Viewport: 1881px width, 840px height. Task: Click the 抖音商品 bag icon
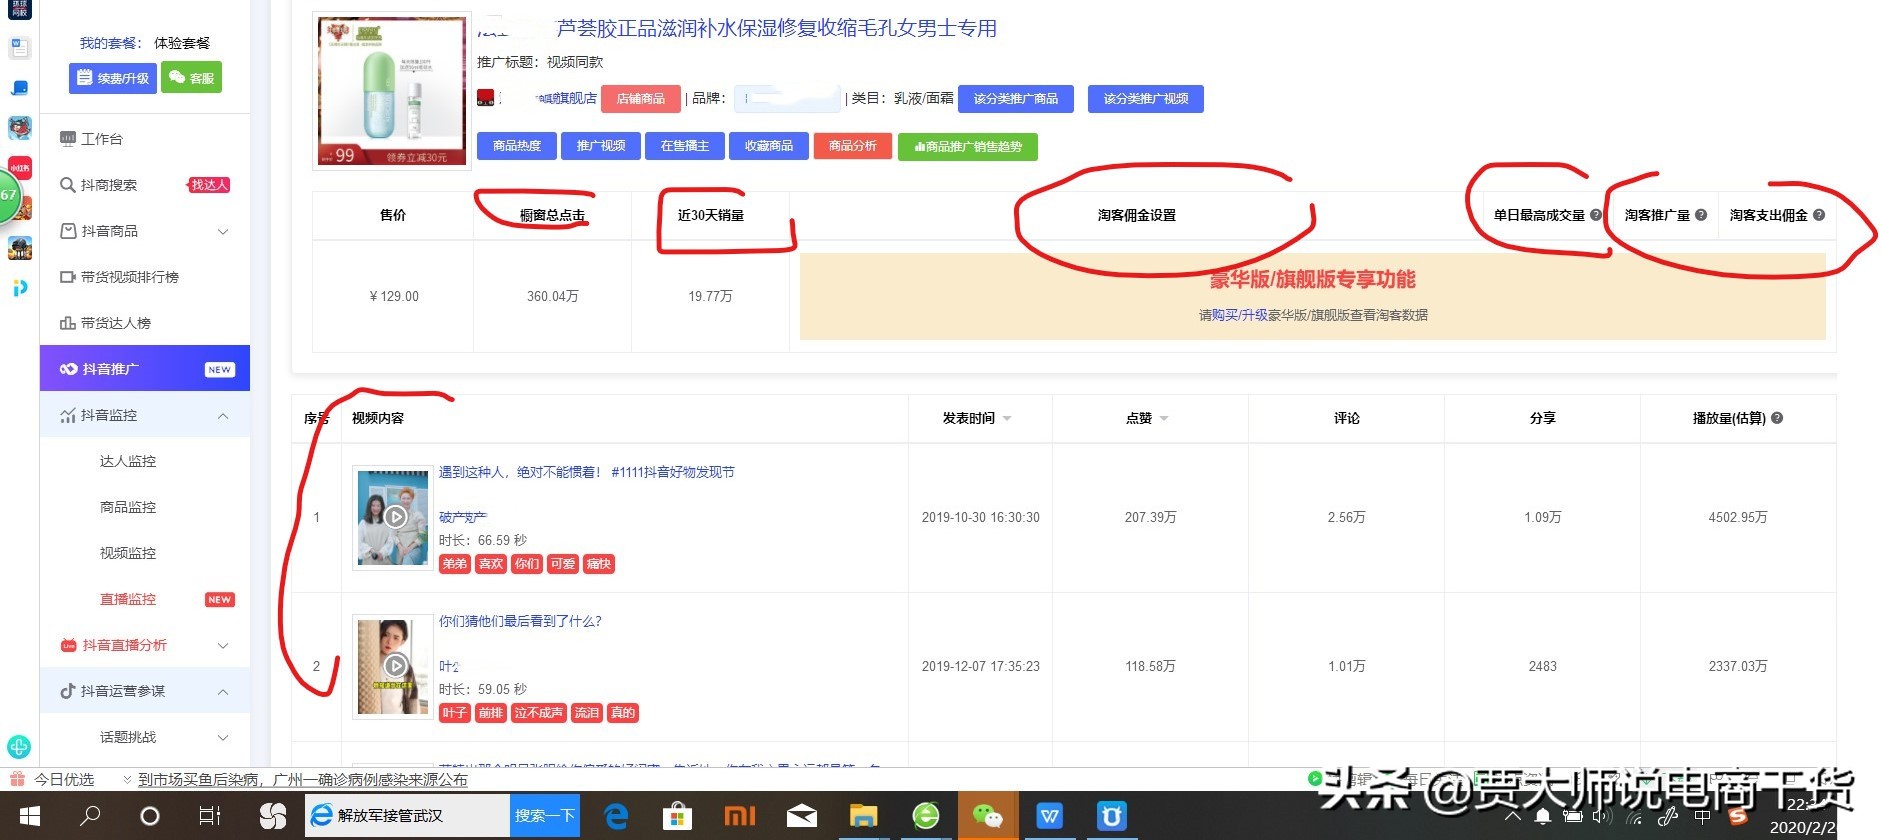tap(68, 231)
